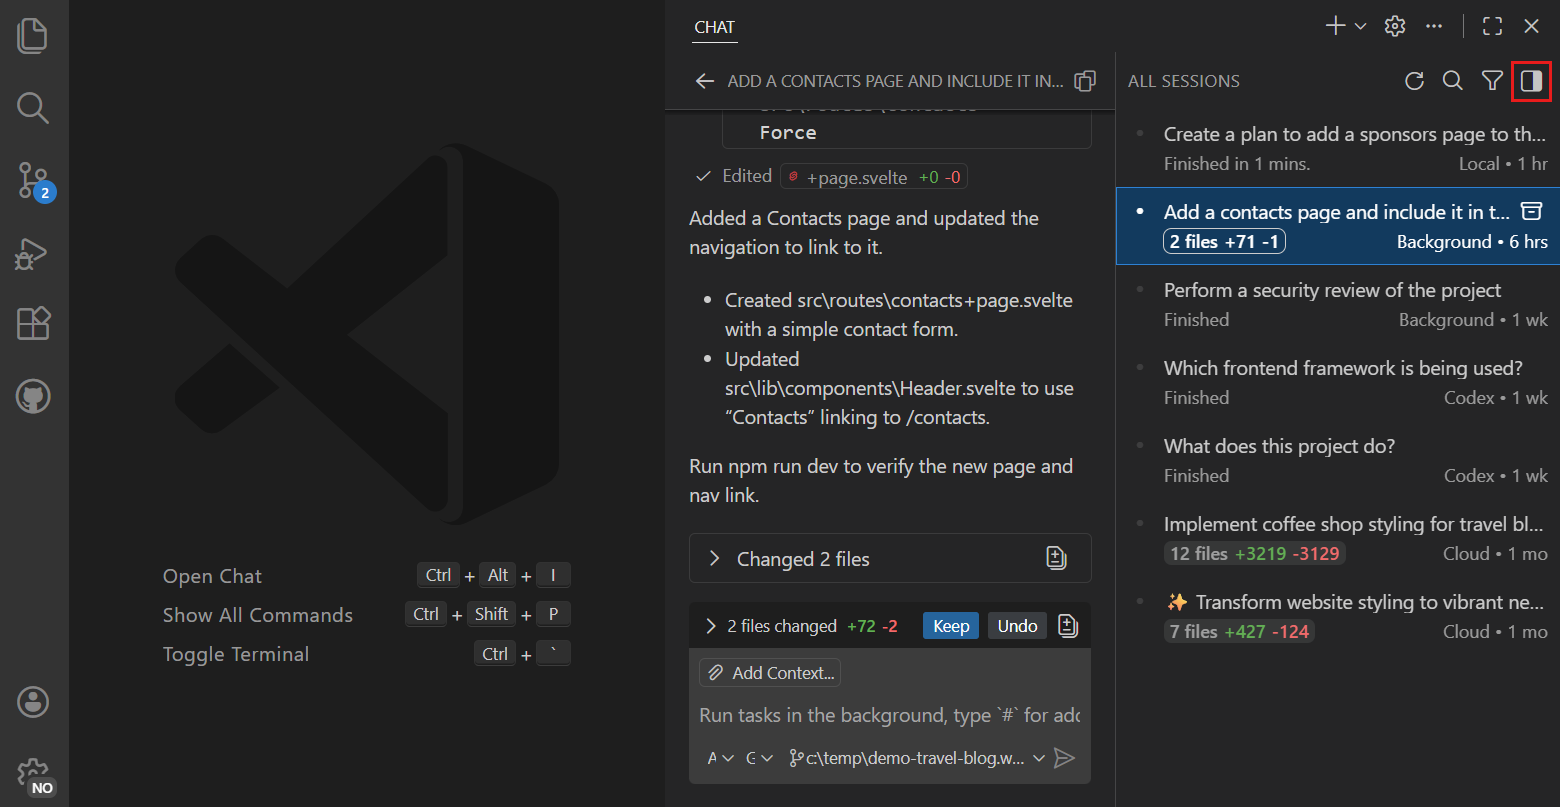Open the more actions menu
Screen dimensions: 1560x807
click(x=1433, y=25)
